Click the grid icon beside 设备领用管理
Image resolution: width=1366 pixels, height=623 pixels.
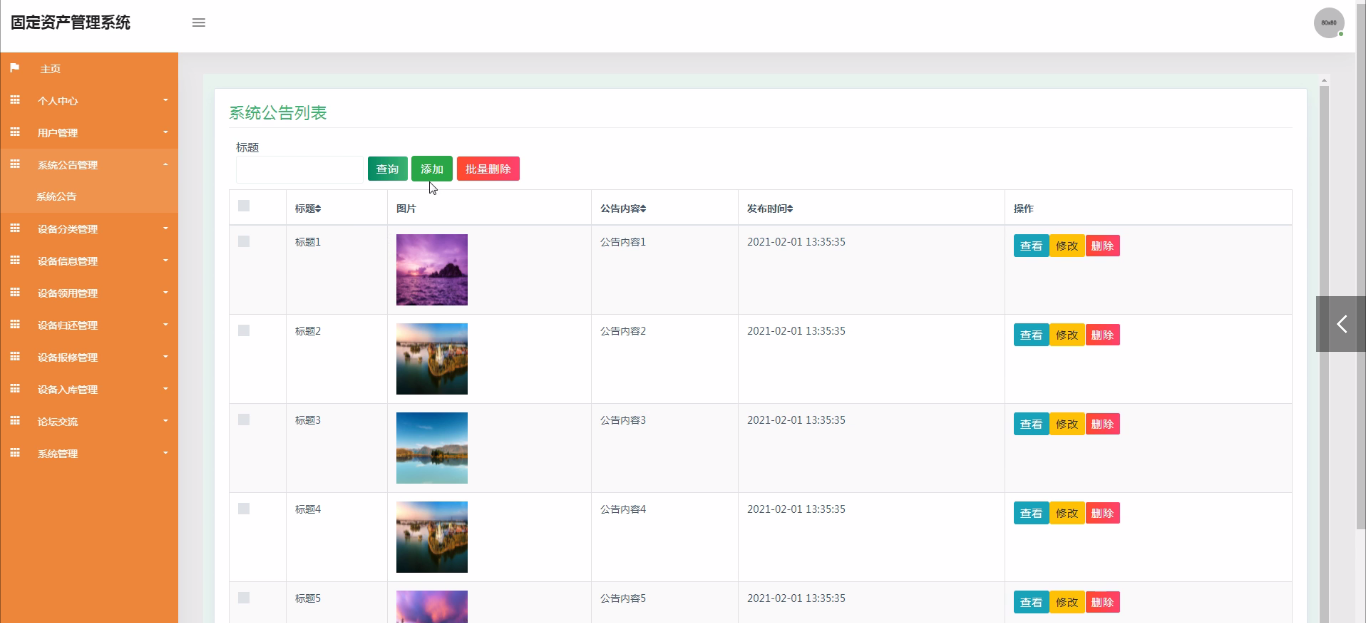point(15,292)
